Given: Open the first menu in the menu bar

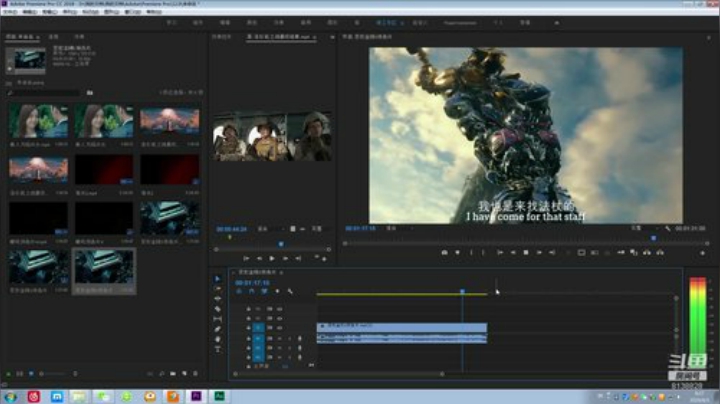Looking at the screenshot, I should click(x=11, y=11).
